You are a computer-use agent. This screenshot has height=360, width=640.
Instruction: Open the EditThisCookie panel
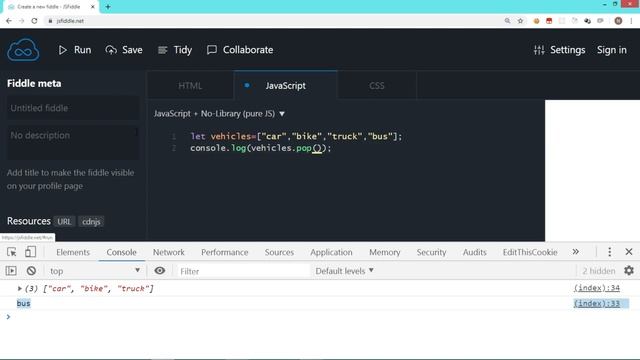coord(530,252)
